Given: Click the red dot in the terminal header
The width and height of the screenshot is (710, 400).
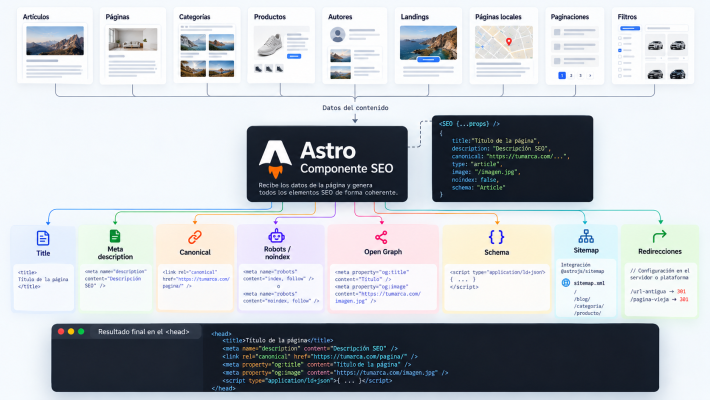Looking at the screenshot, I should coord(61,332).
